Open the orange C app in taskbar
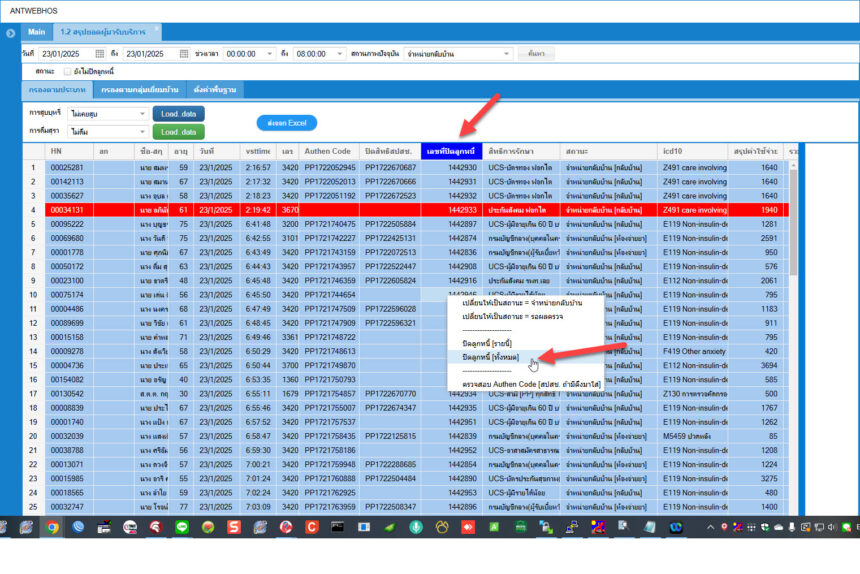The width and height of the screenshot is (860, 574). 312,527
